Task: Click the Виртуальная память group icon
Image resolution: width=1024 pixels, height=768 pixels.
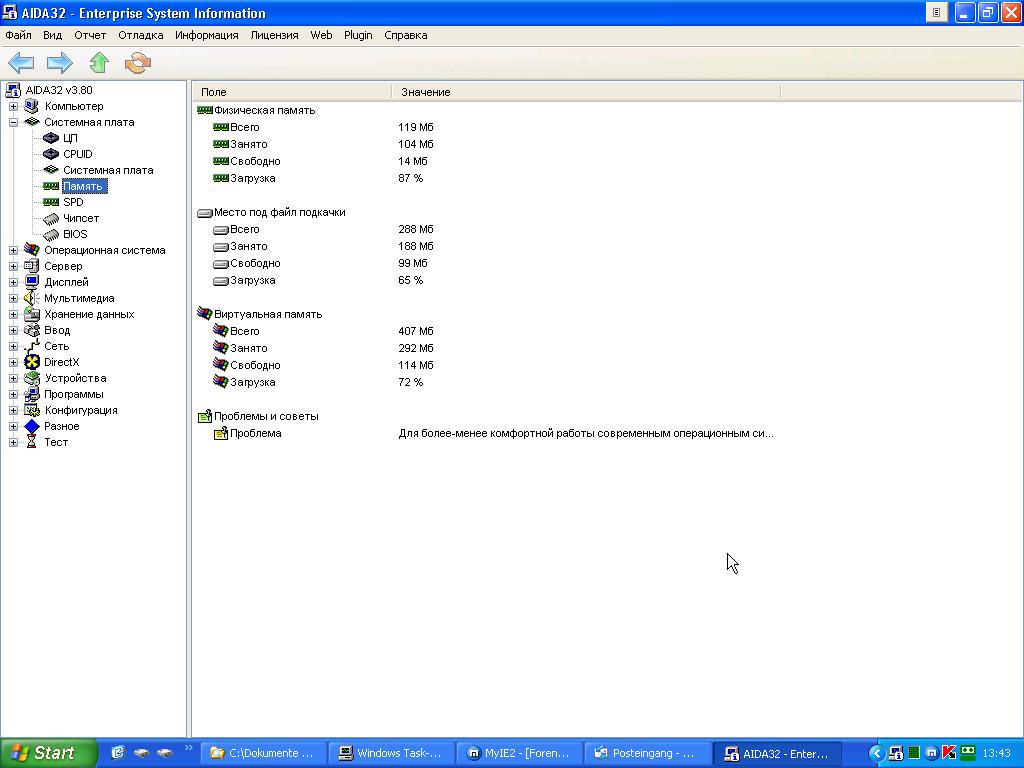Action: 204,313
